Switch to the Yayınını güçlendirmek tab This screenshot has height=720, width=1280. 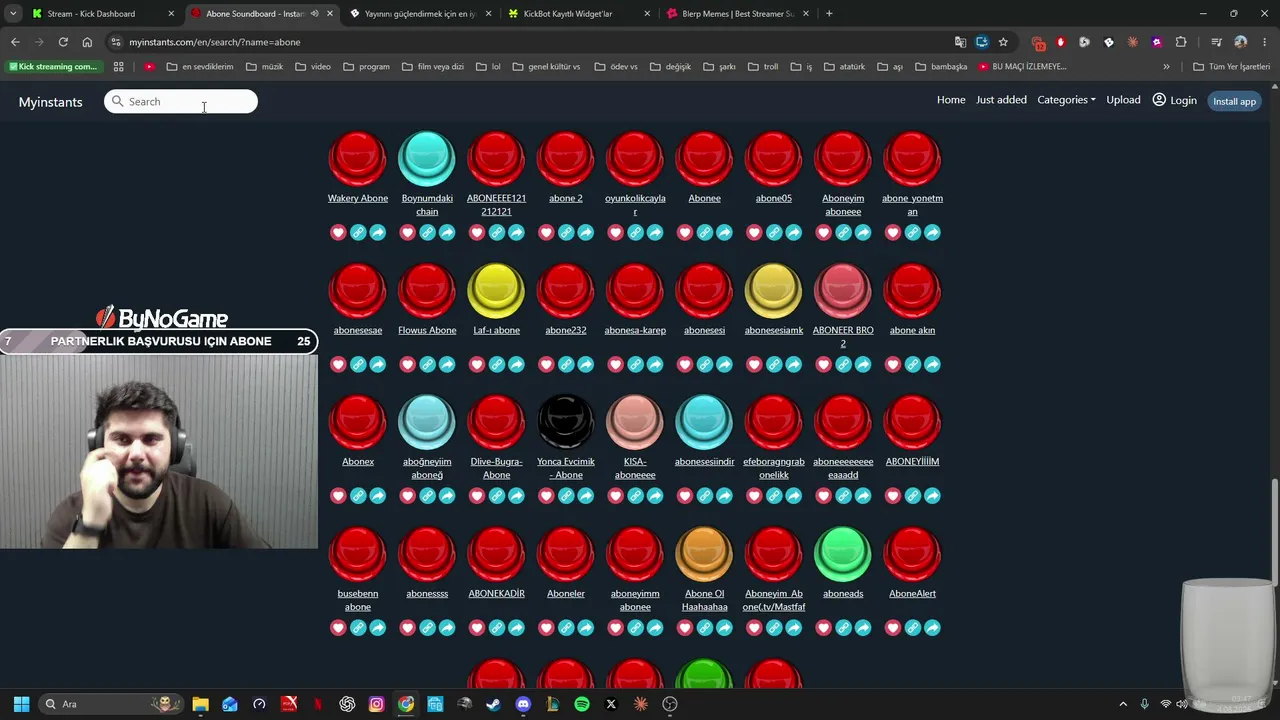(x=420, y=14)
